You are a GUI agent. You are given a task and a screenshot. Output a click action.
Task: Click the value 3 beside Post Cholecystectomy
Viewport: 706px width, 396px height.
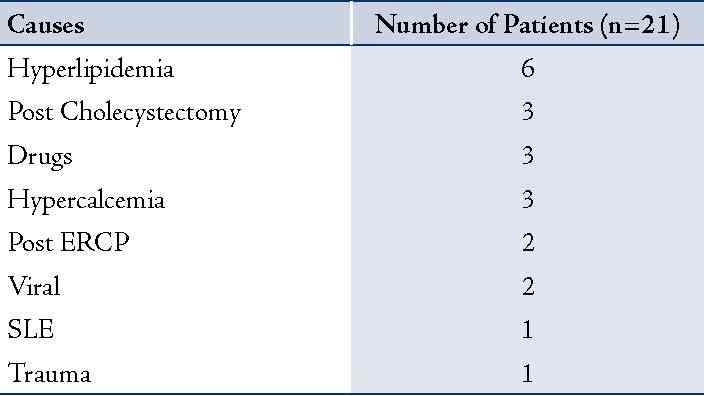pos(528,111)
